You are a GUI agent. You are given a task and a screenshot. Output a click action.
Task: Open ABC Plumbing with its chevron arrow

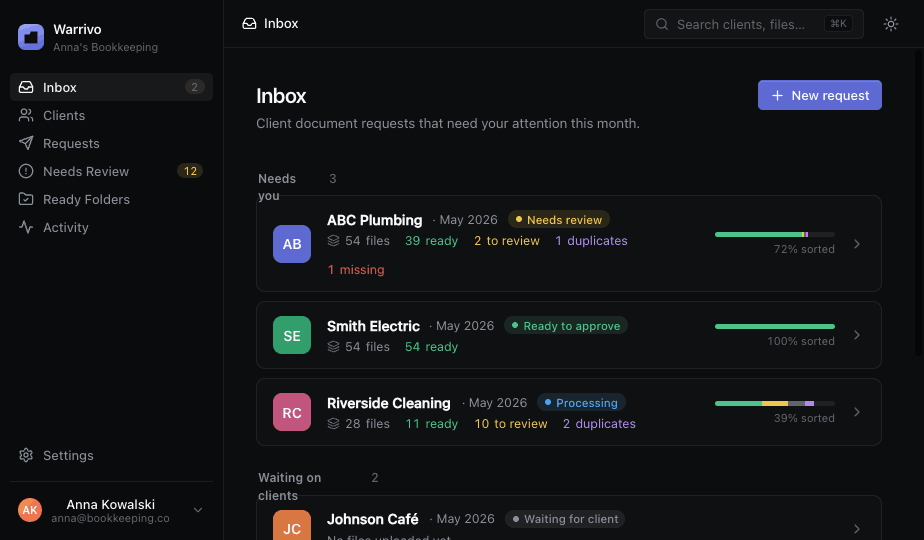point(857,243)
